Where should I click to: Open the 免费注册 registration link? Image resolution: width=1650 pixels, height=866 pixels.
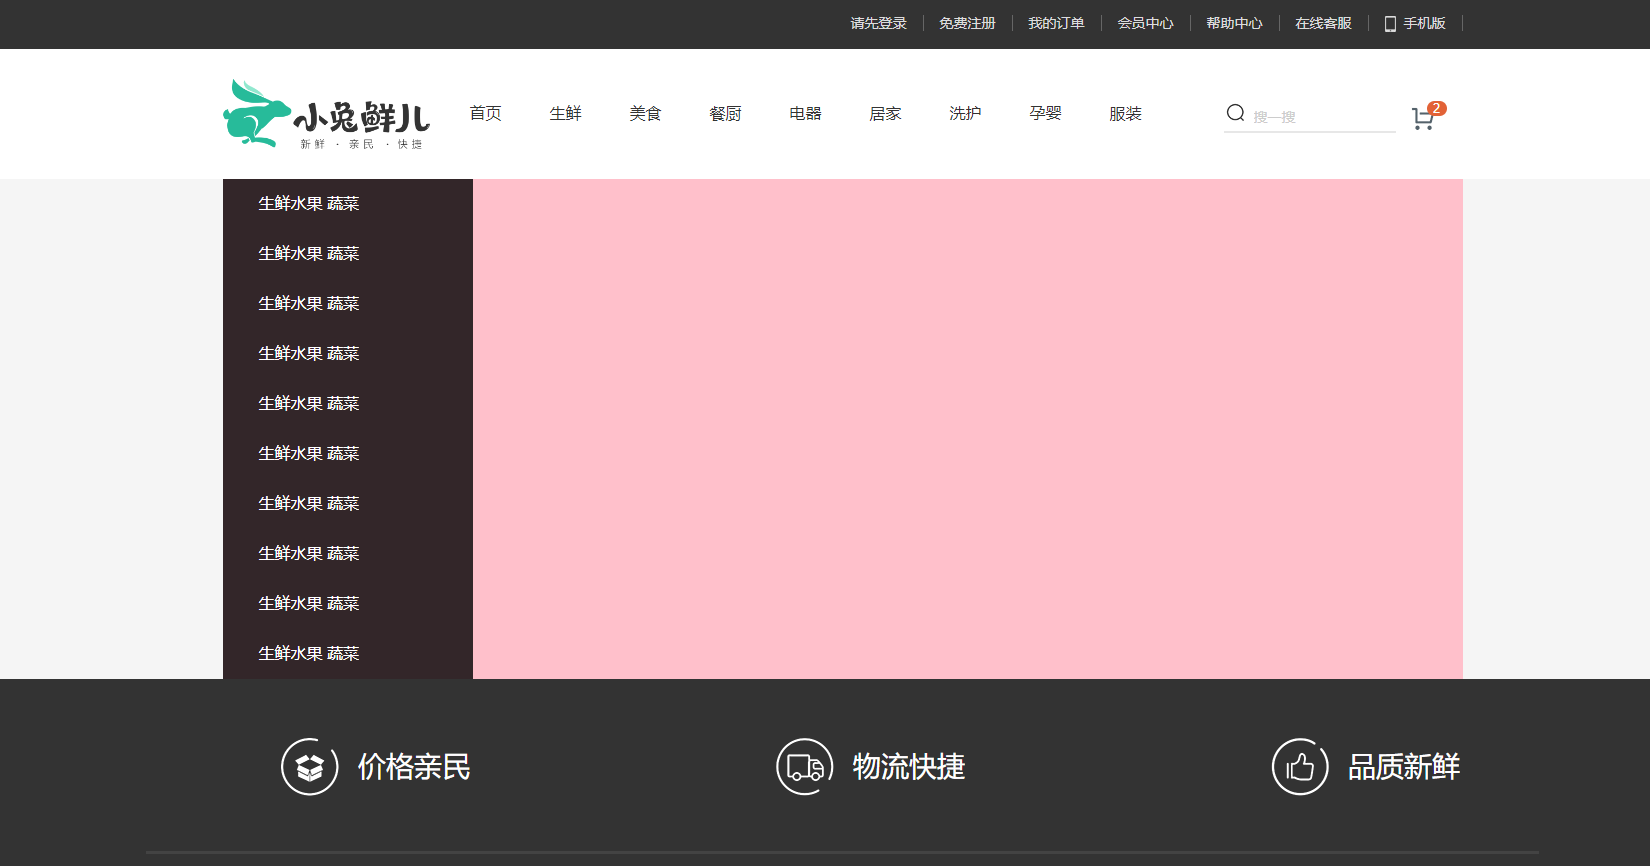click(x=967, y=23)
